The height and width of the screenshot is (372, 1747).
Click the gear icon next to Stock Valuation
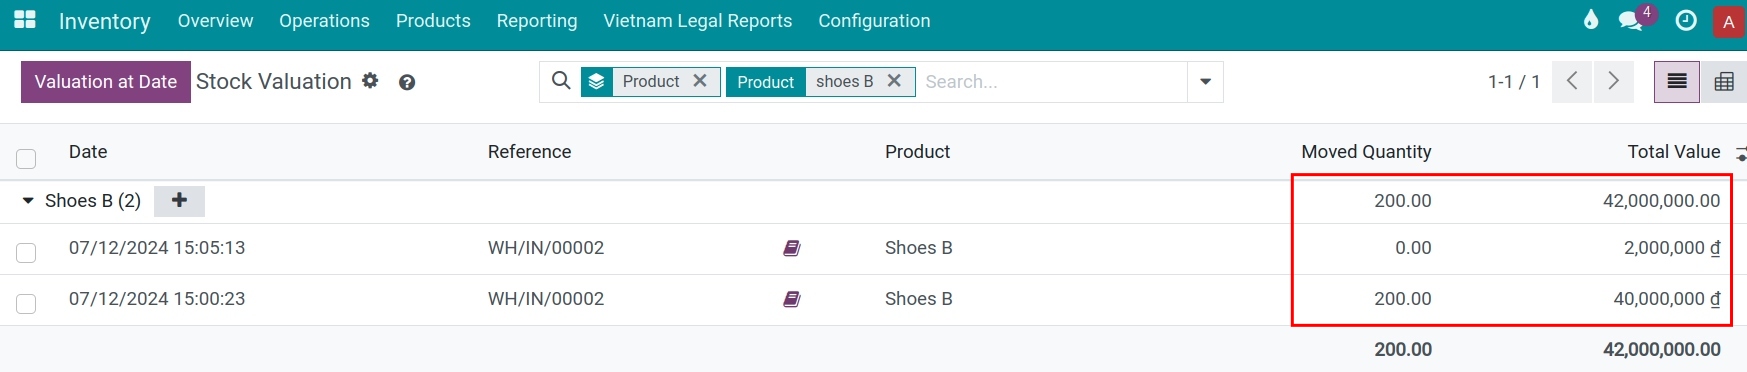click(370, 80)
